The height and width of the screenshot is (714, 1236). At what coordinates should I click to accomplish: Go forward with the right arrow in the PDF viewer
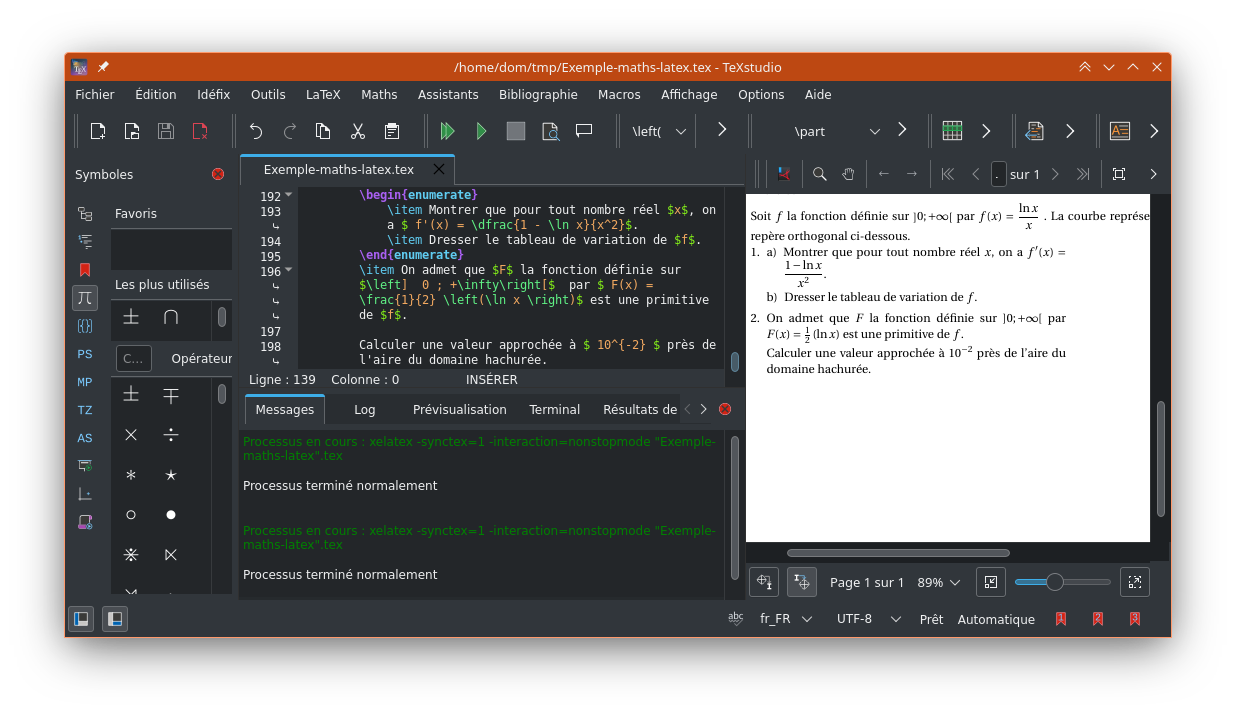(x=912, y=174)
